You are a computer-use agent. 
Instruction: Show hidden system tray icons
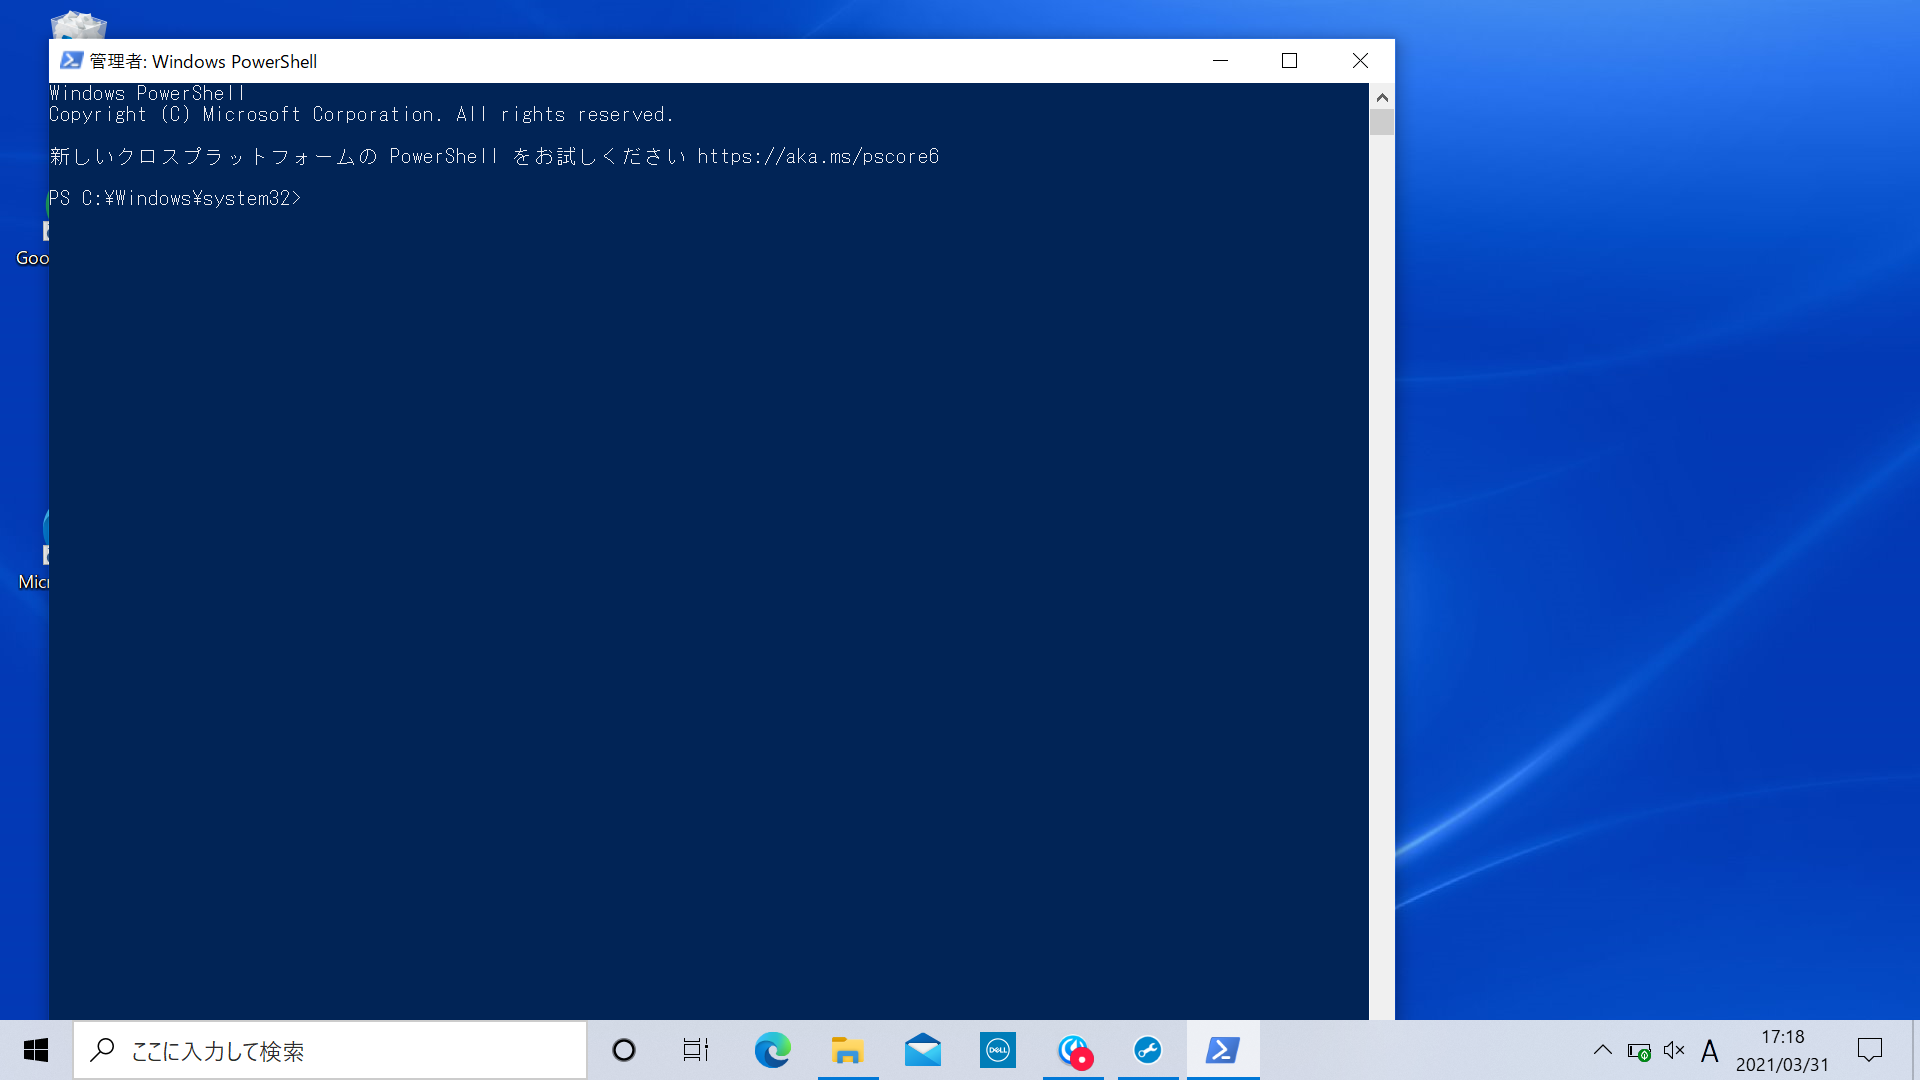pyautogui.click(x=1603, y=1050)
